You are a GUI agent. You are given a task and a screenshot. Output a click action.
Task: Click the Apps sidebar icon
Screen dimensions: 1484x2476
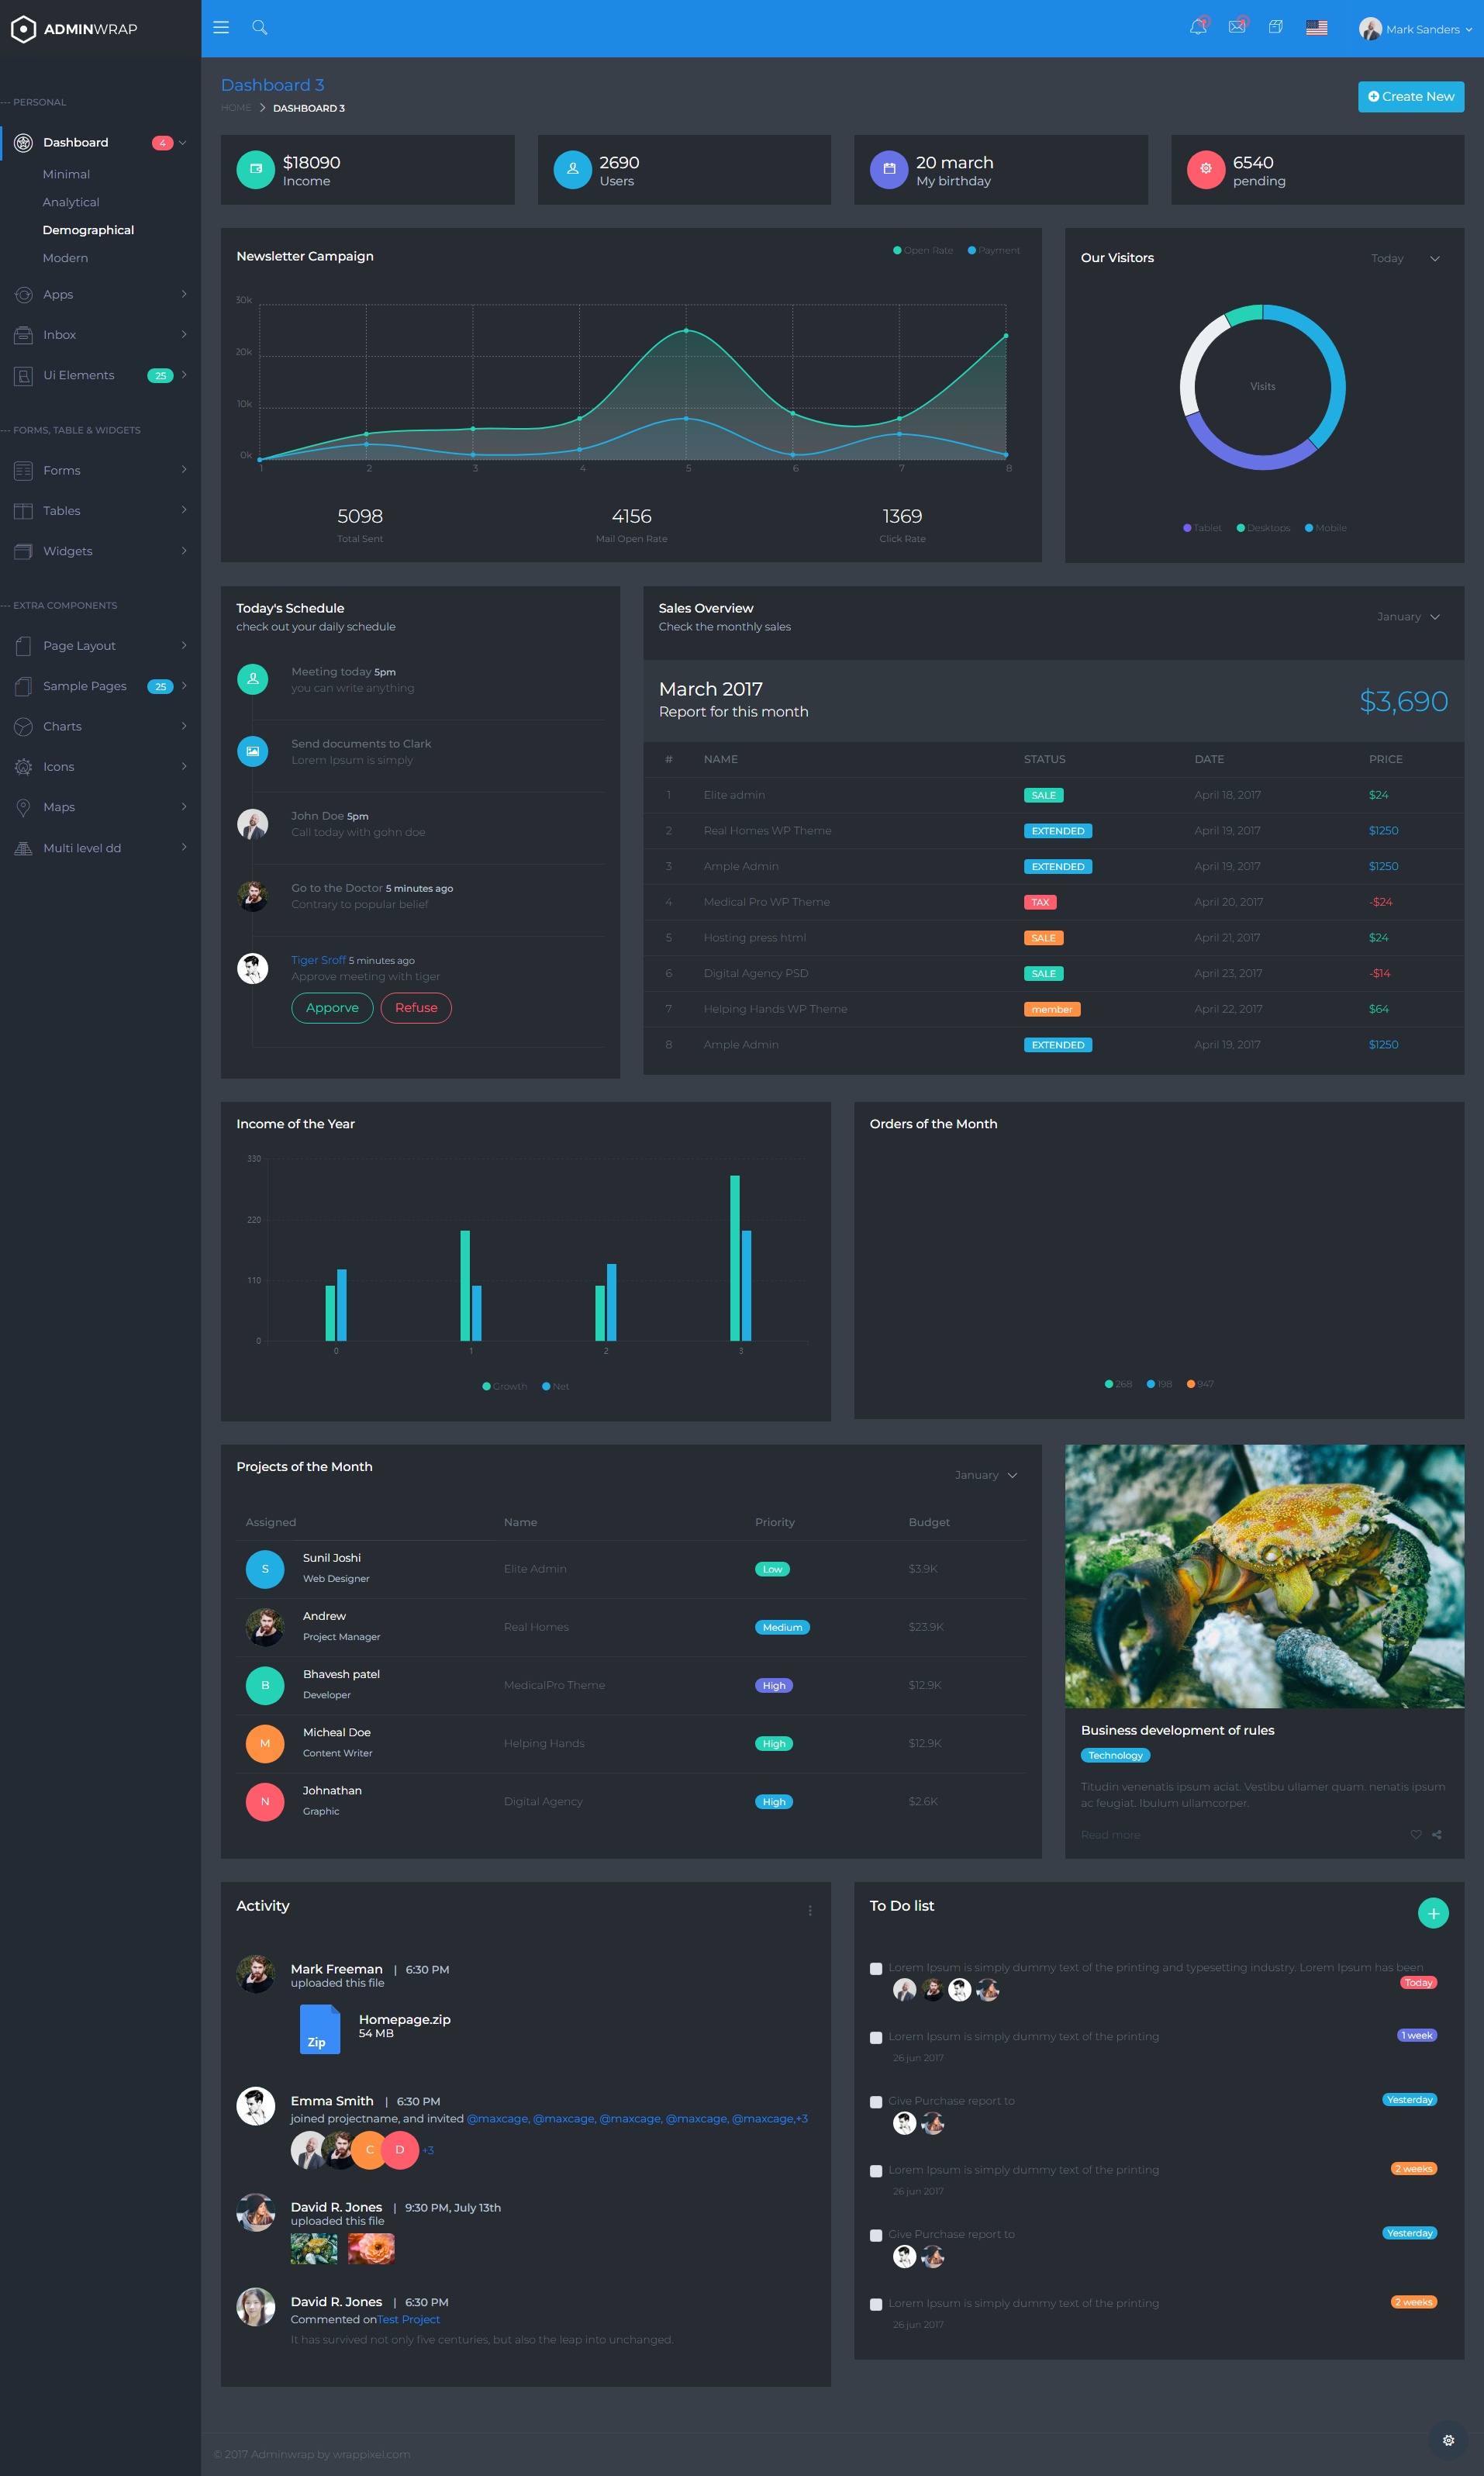click(23, 295)
